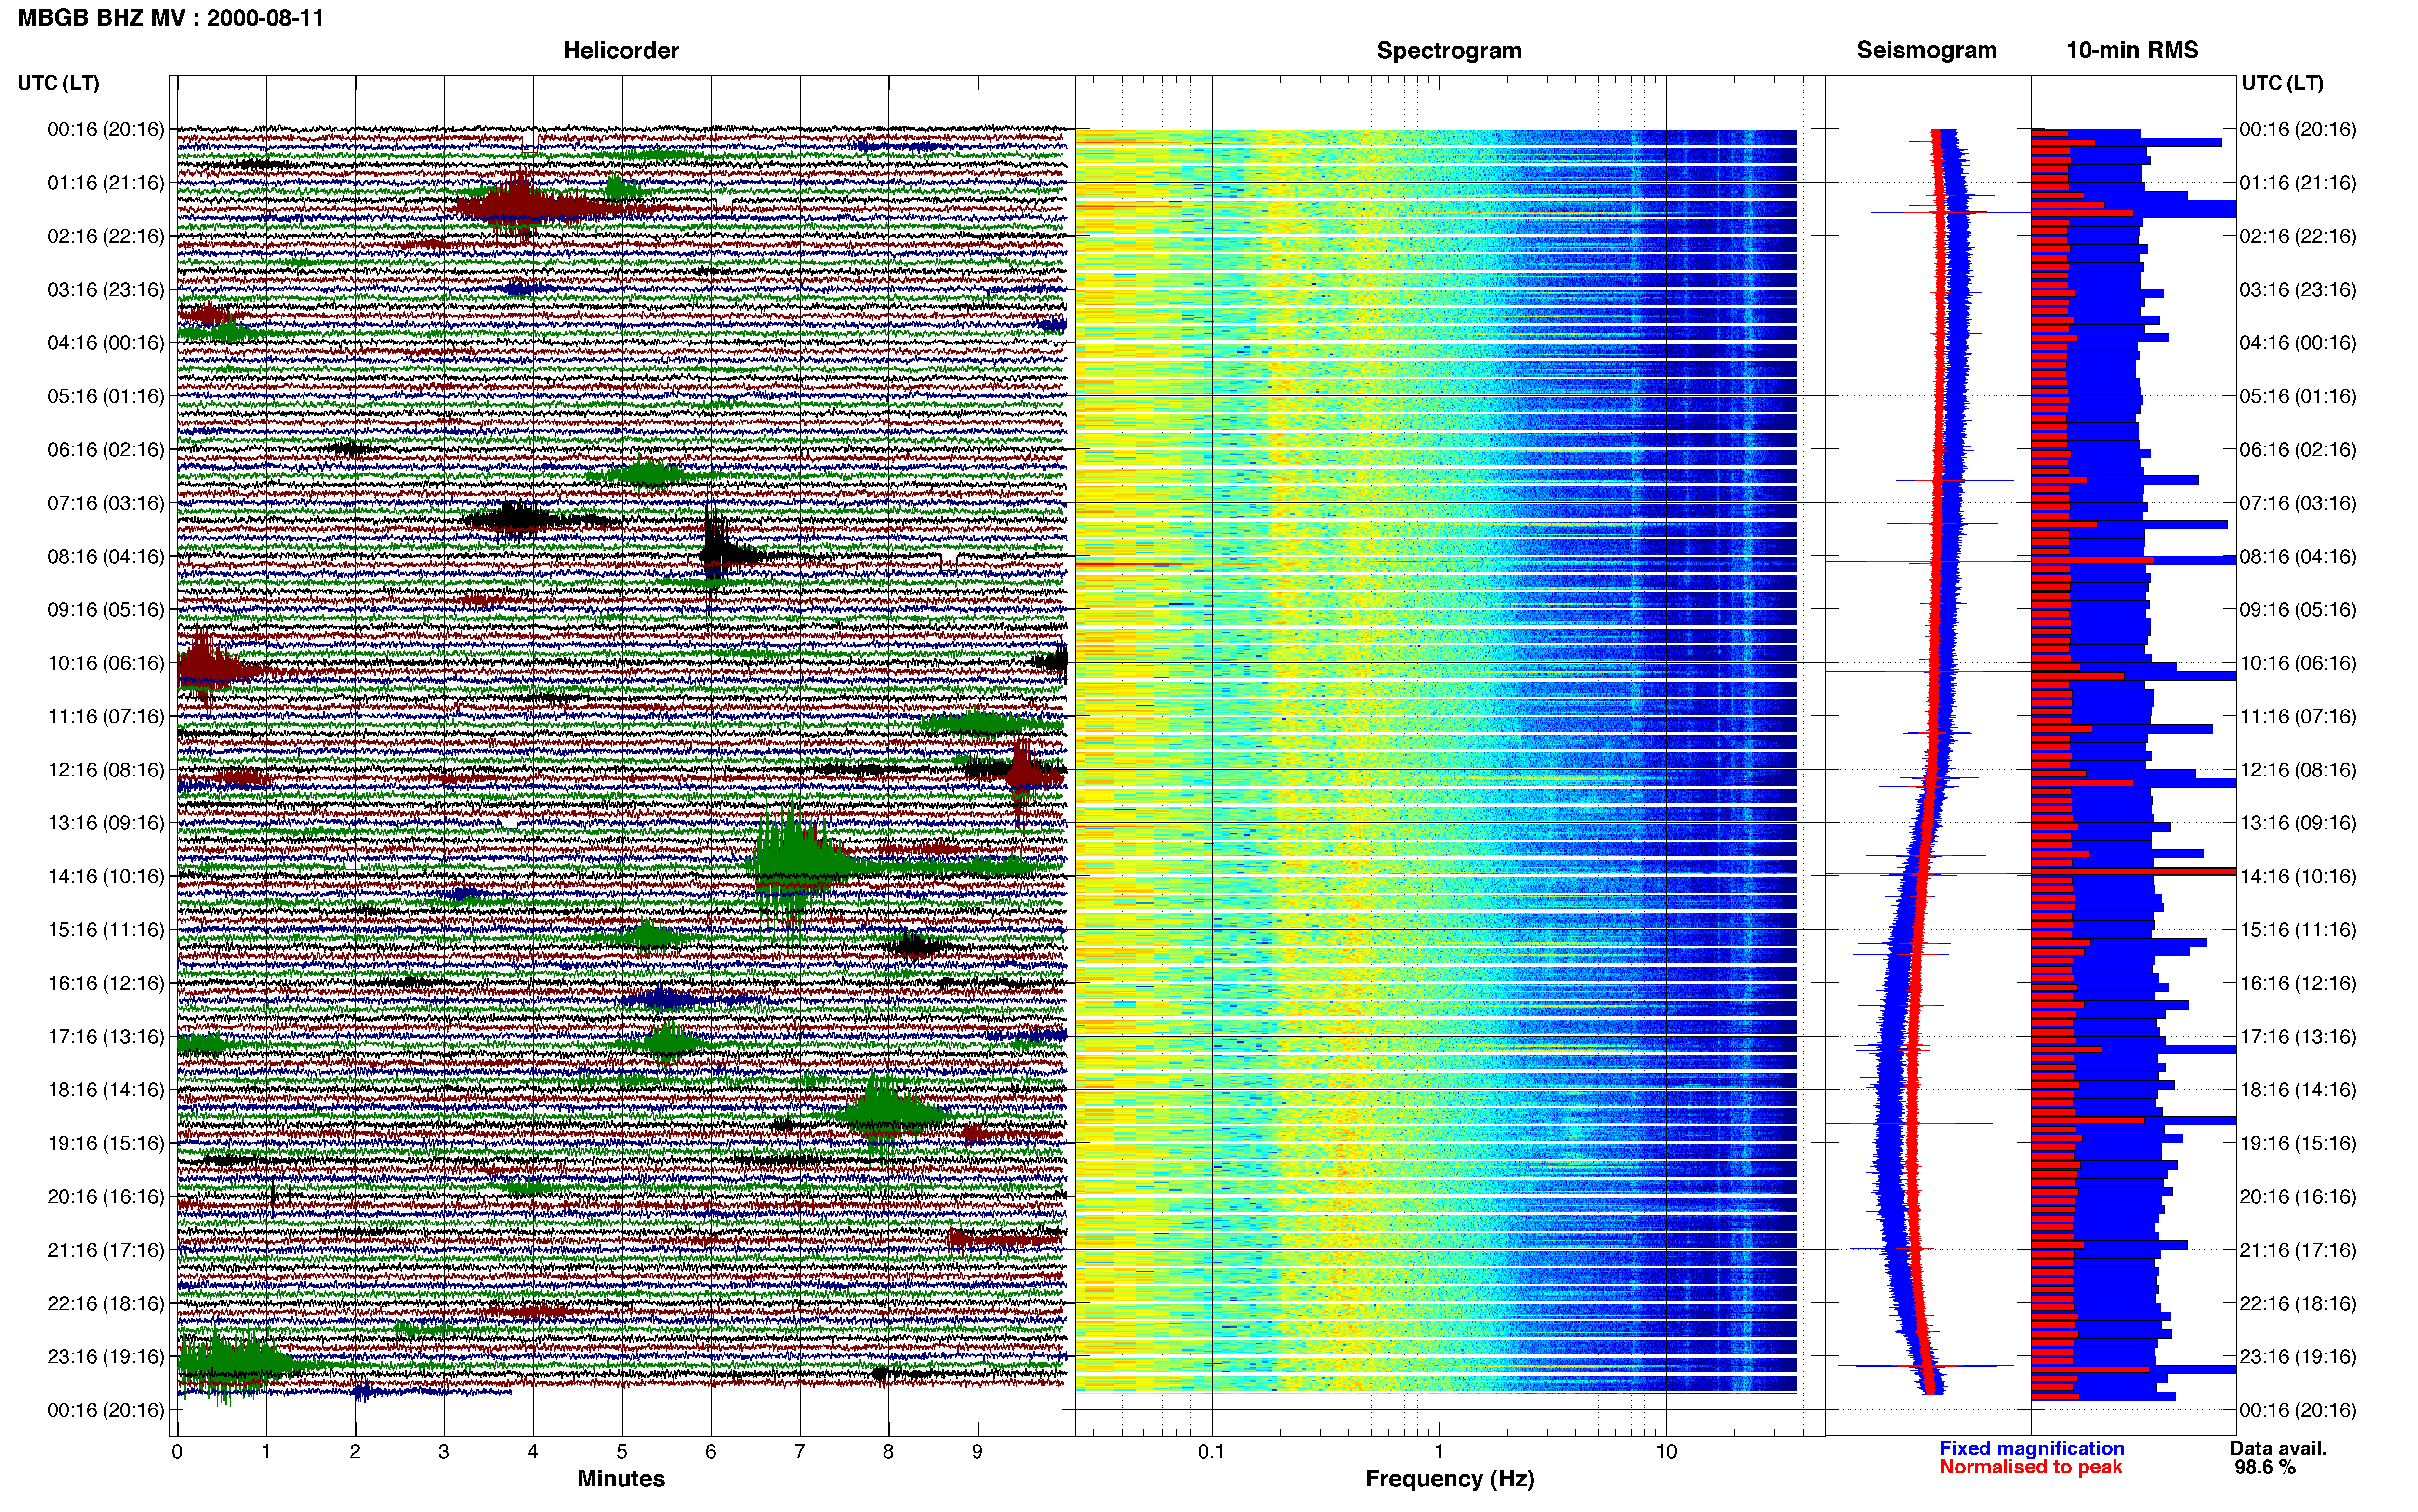The image size is (2418, 1512).
Task: Click right time label '01:16 (21:16)'
Action: (2298, 183)
